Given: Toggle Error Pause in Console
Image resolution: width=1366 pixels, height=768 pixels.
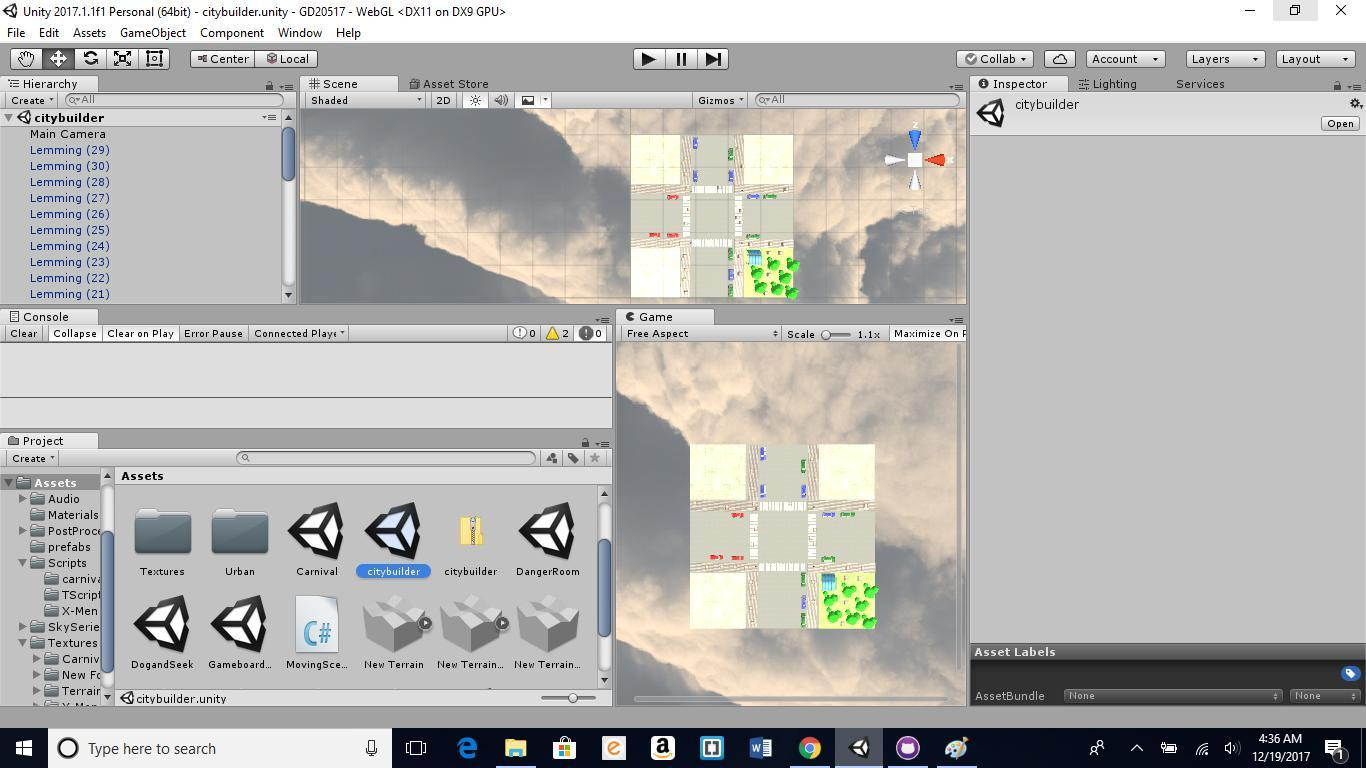Looking at the screenshot, I should [213, 333].
